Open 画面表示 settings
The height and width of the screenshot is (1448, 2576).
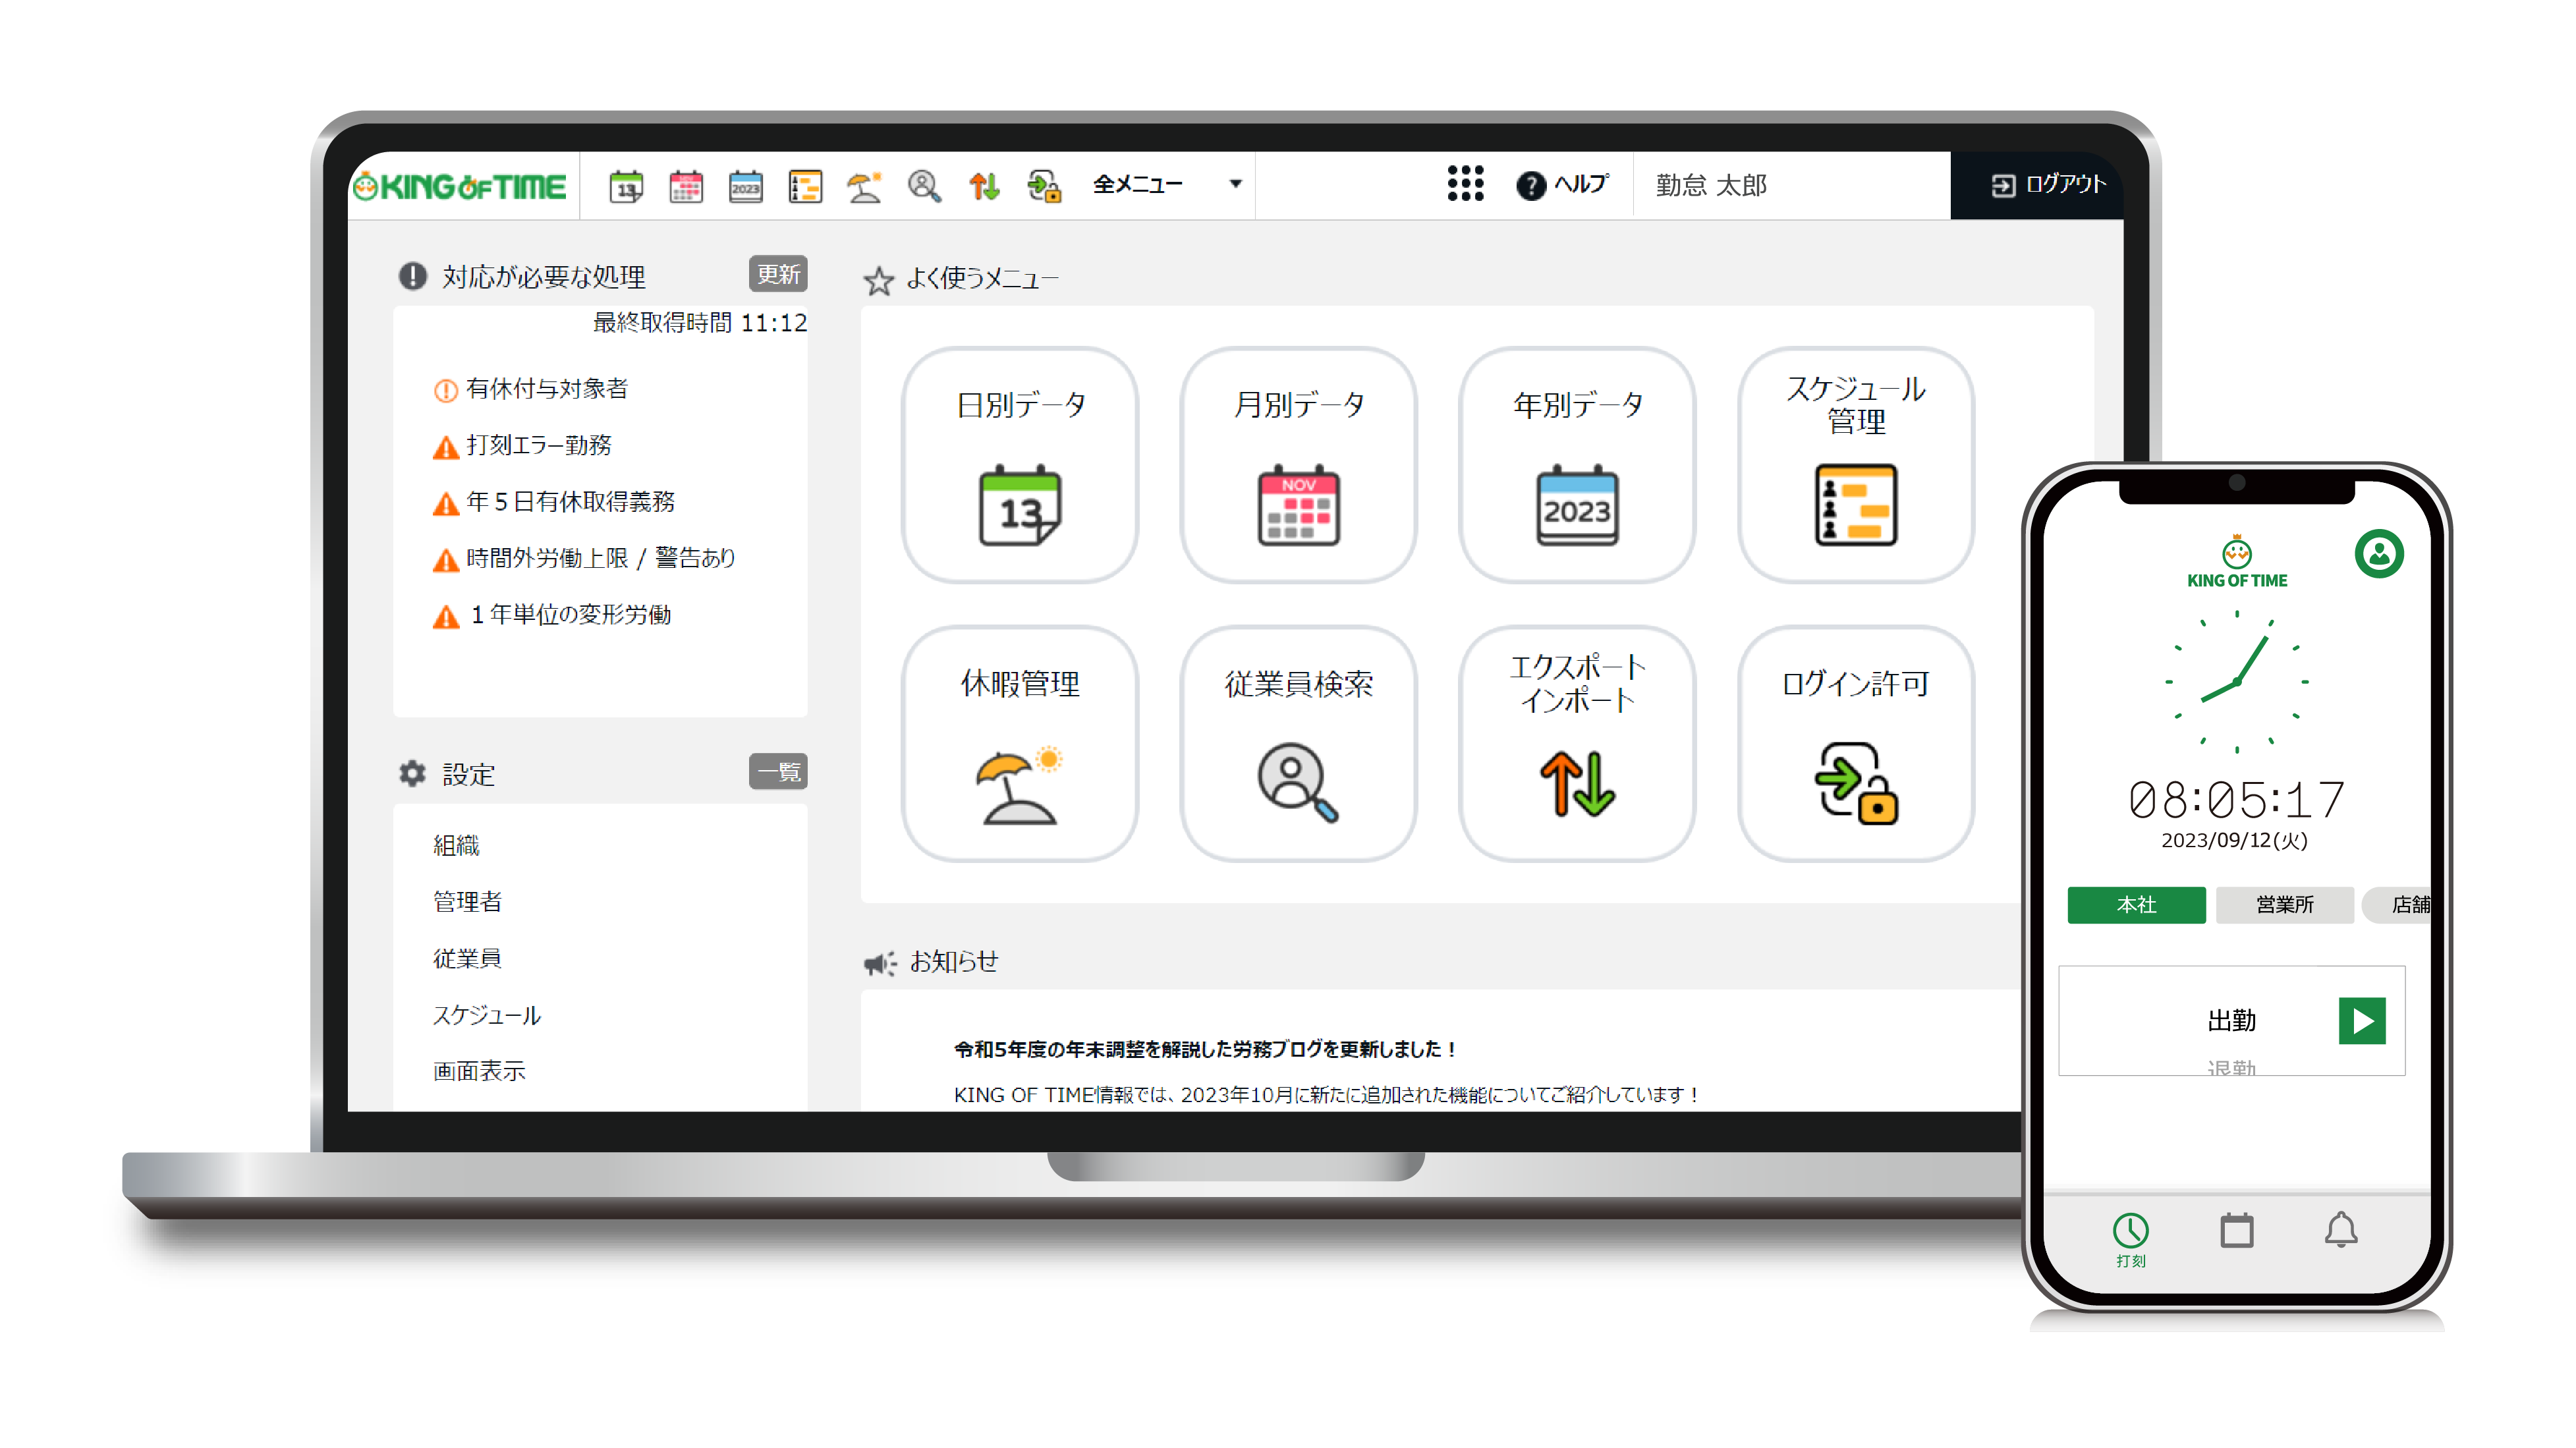tap(479, 1071)
